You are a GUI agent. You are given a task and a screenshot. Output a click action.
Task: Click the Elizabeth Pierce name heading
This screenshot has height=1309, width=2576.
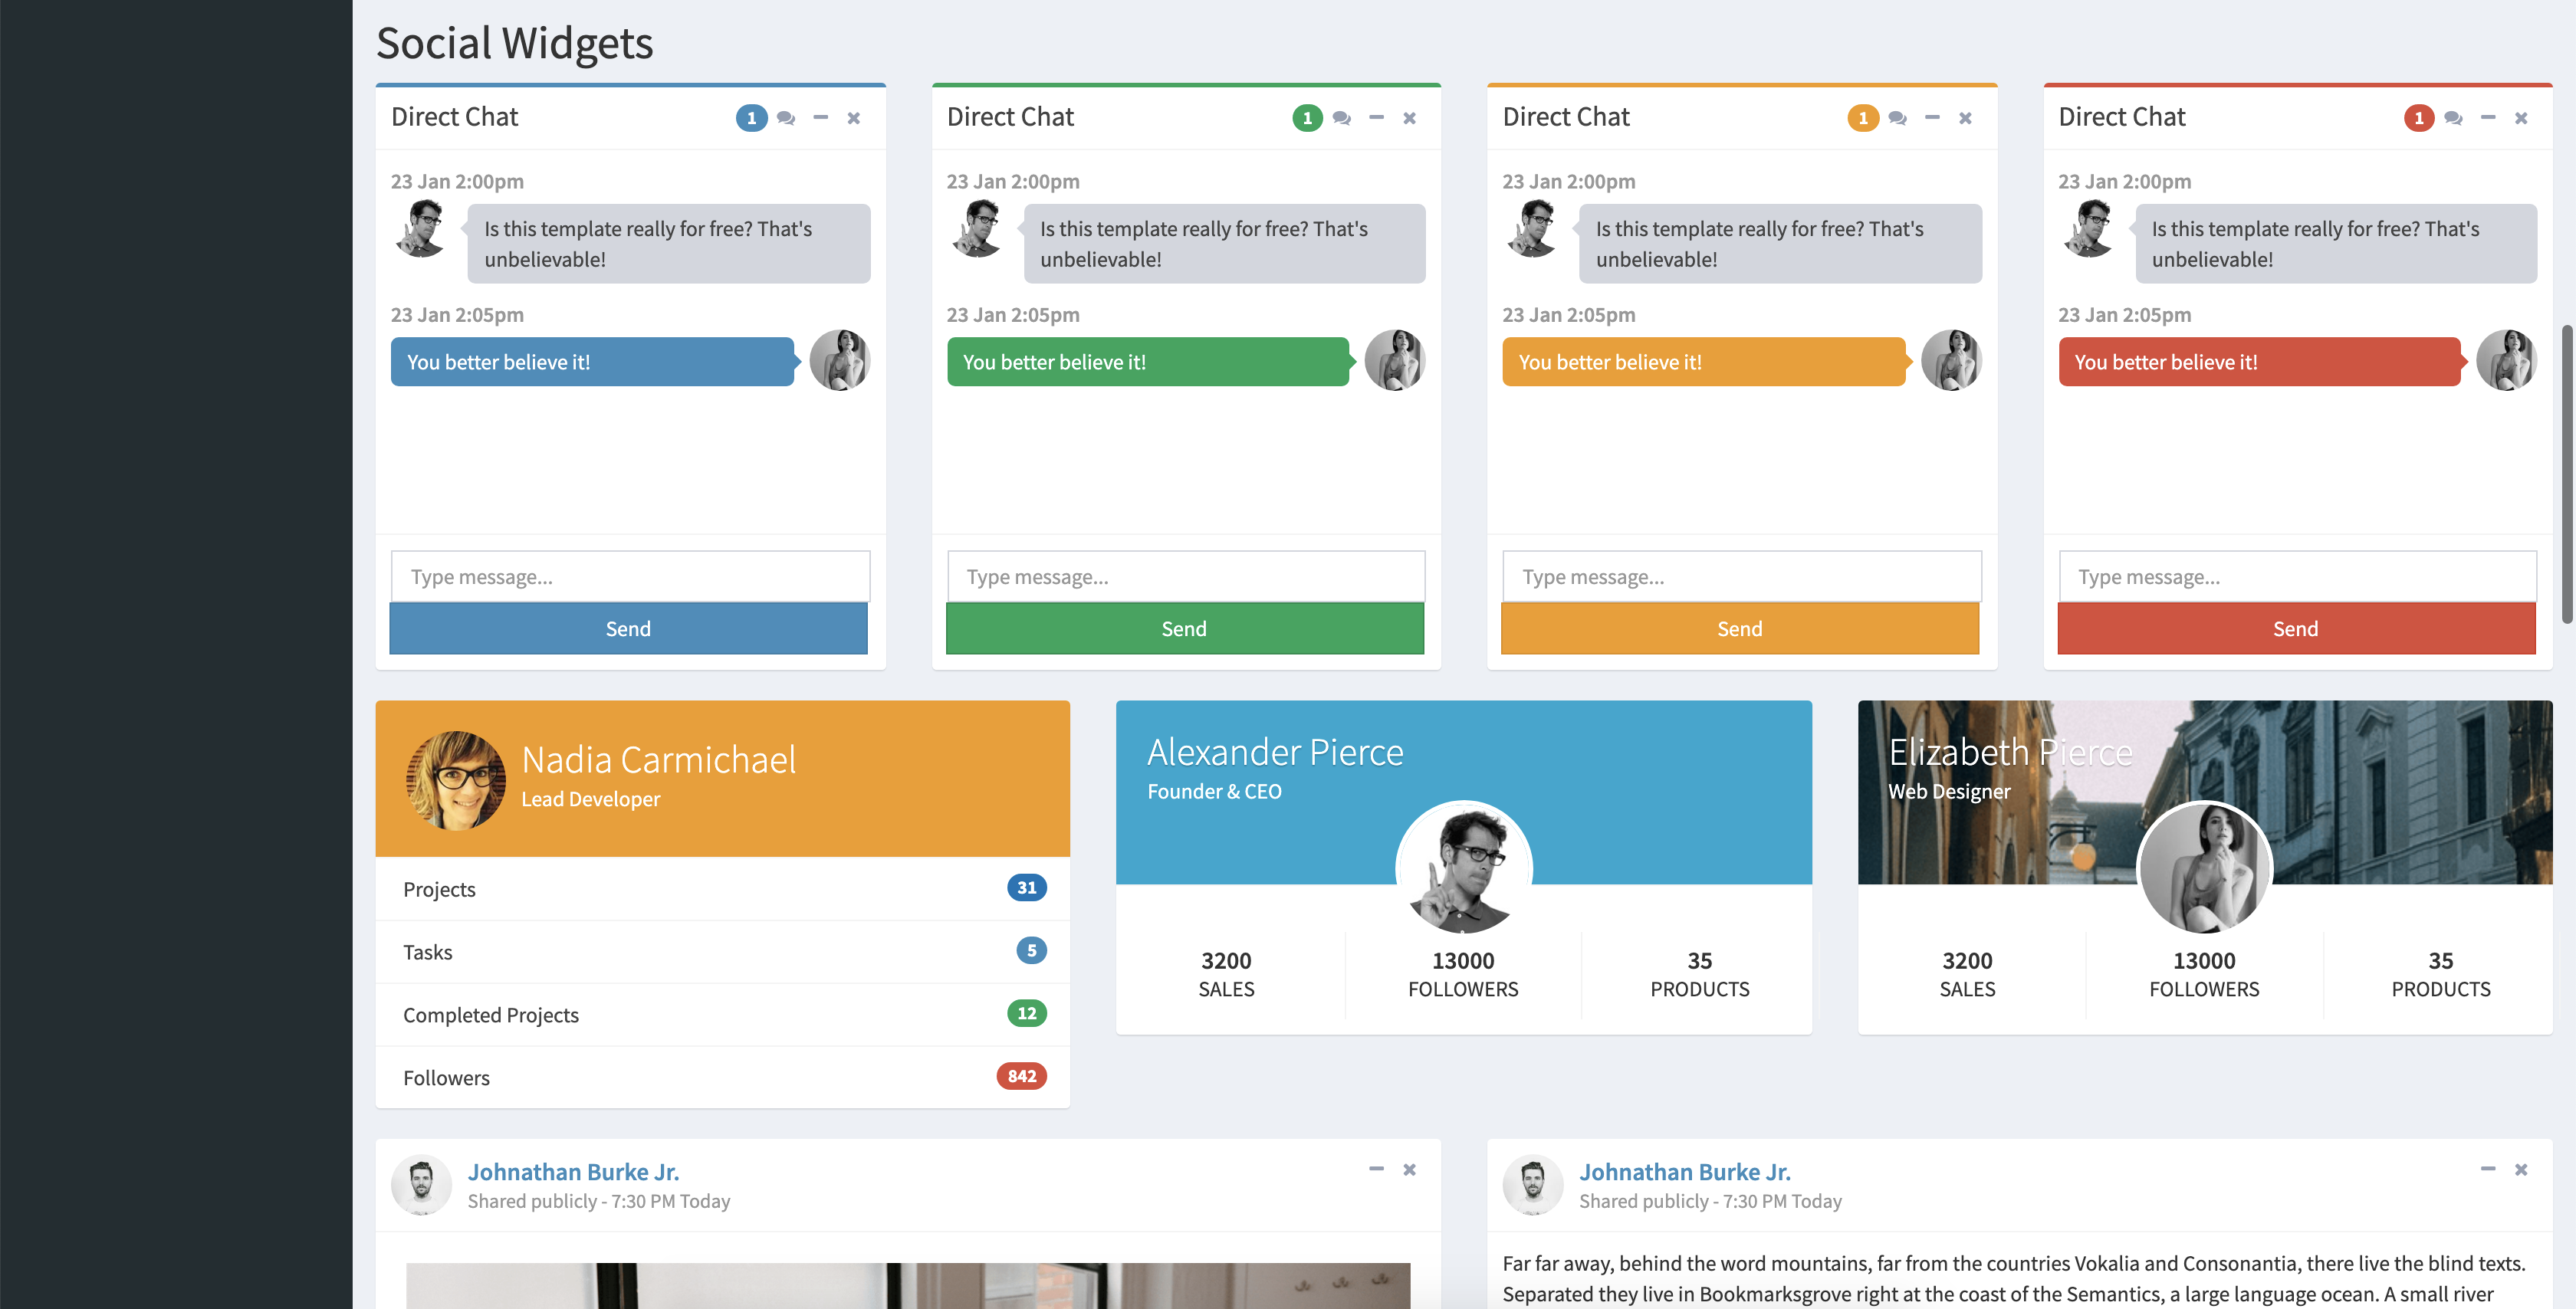tap(2011, 752)
